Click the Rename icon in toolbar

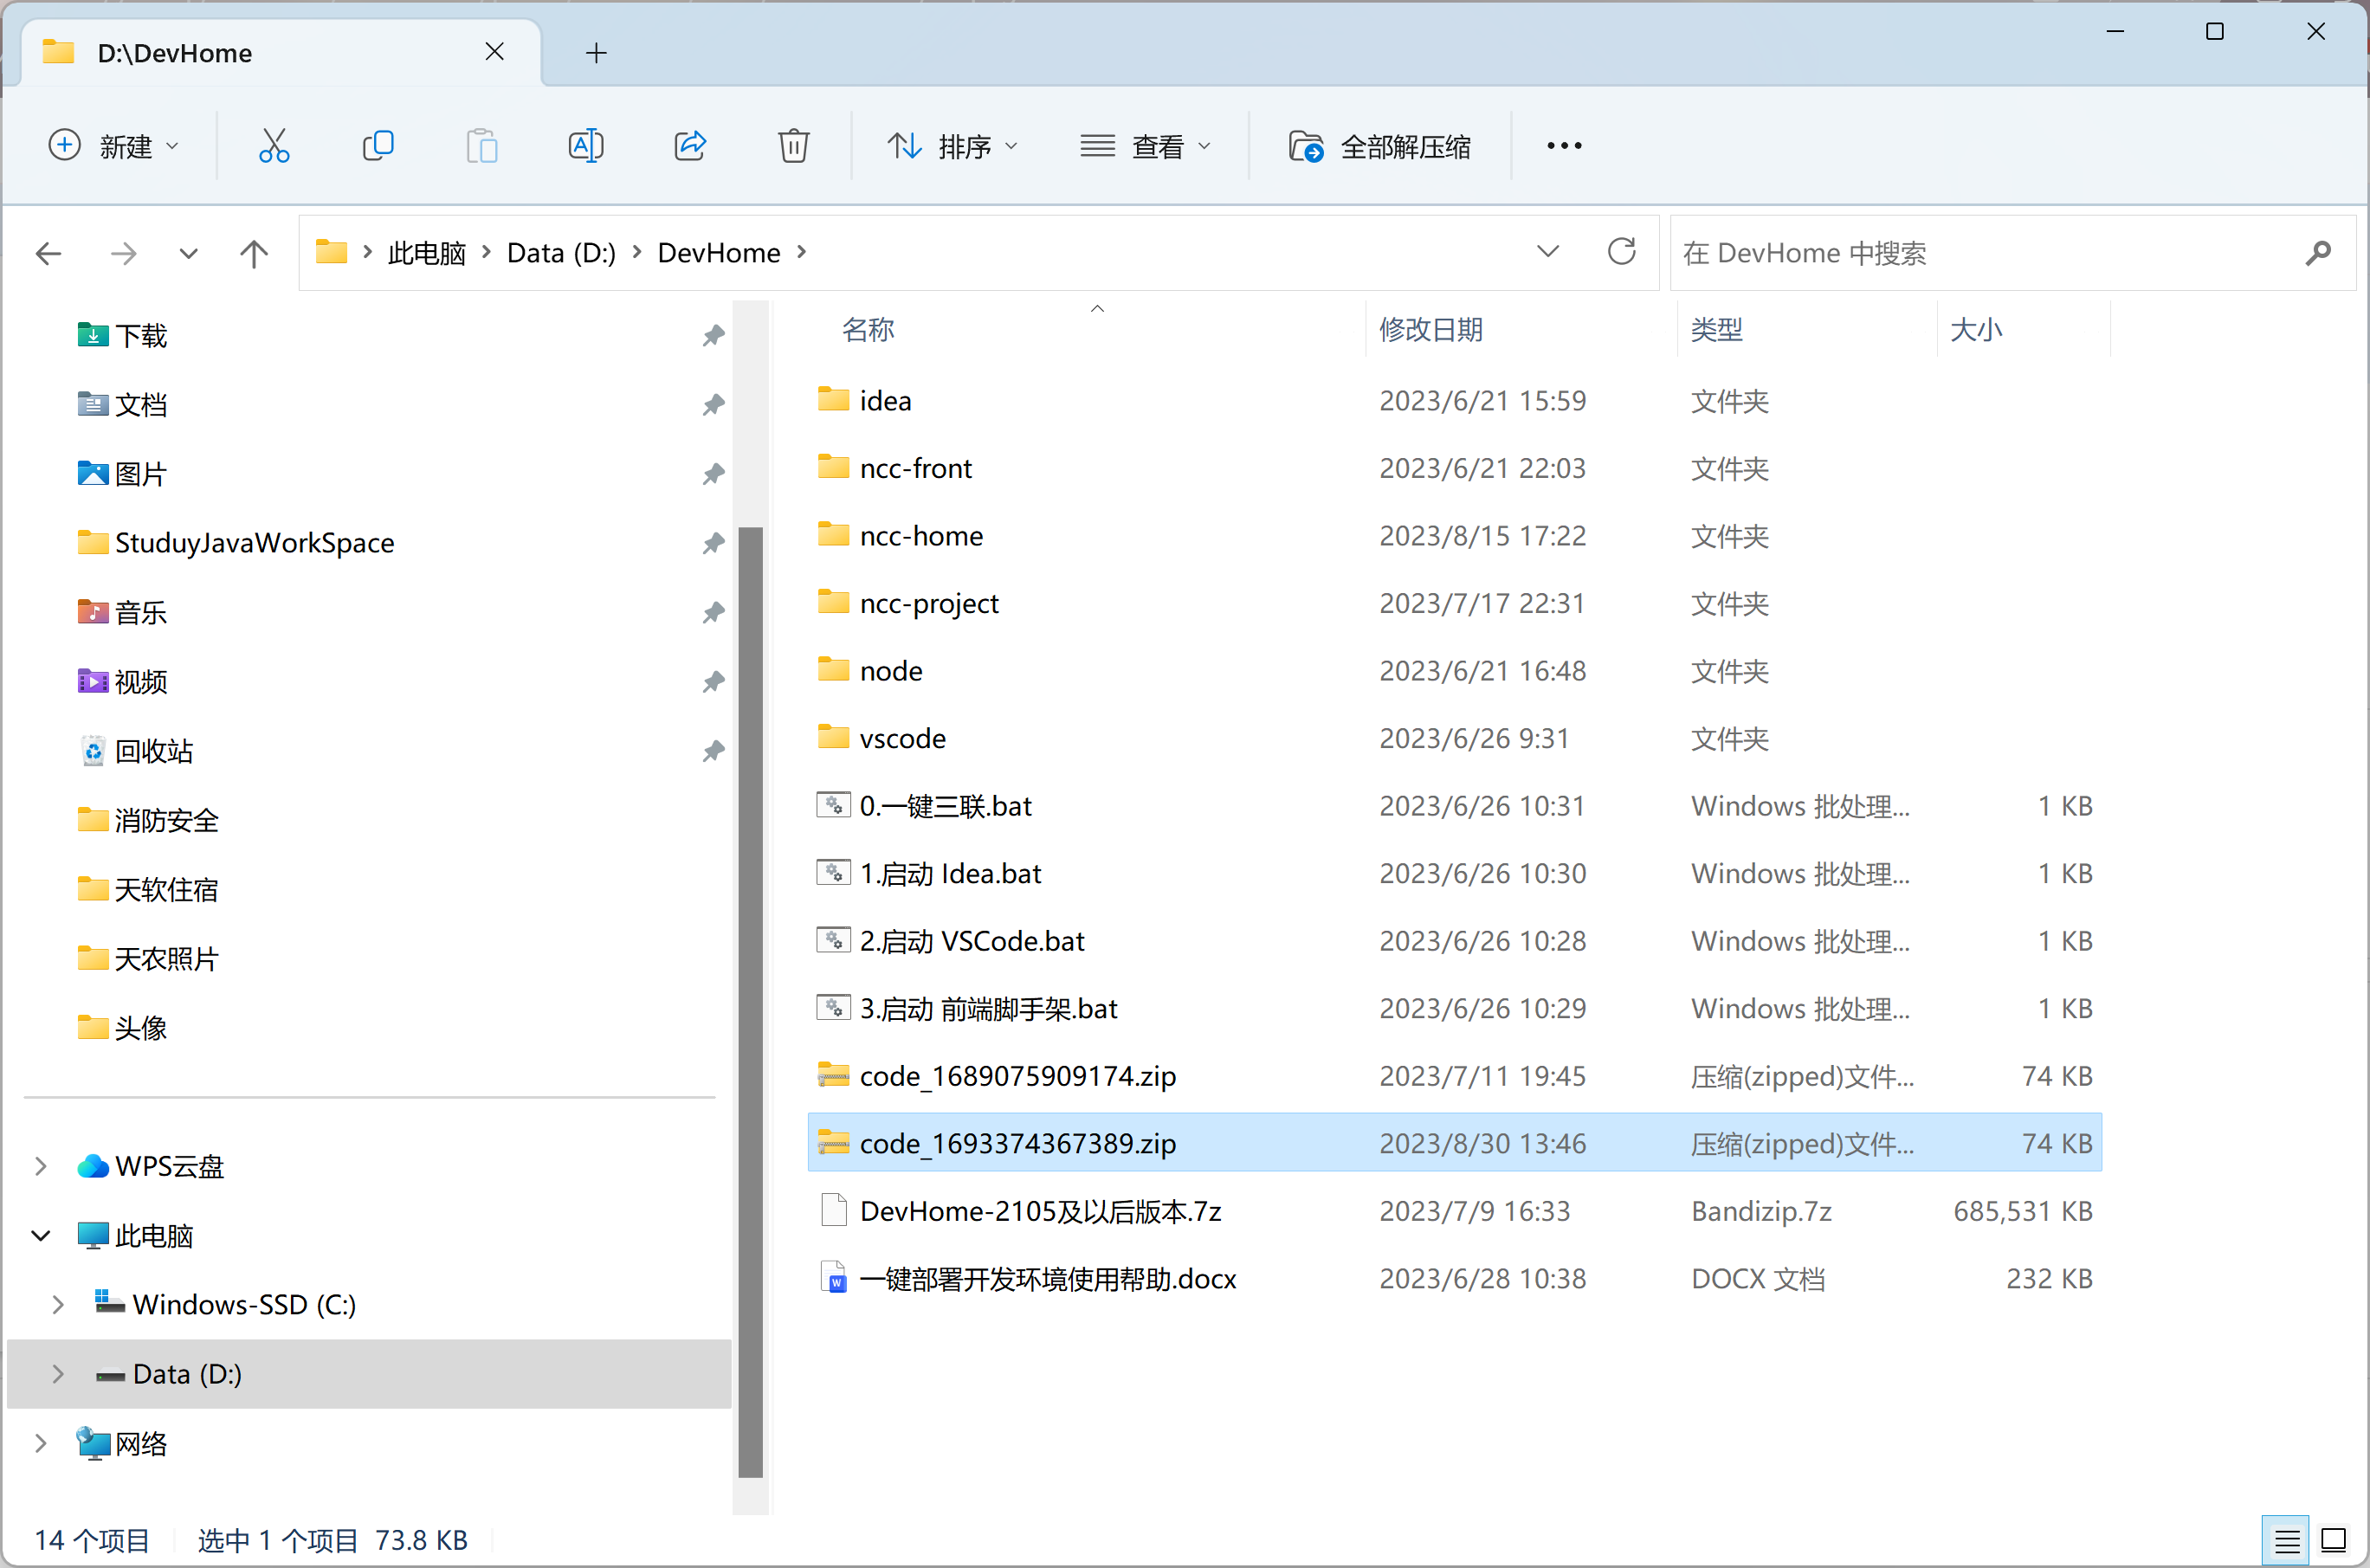click(586, 146)
